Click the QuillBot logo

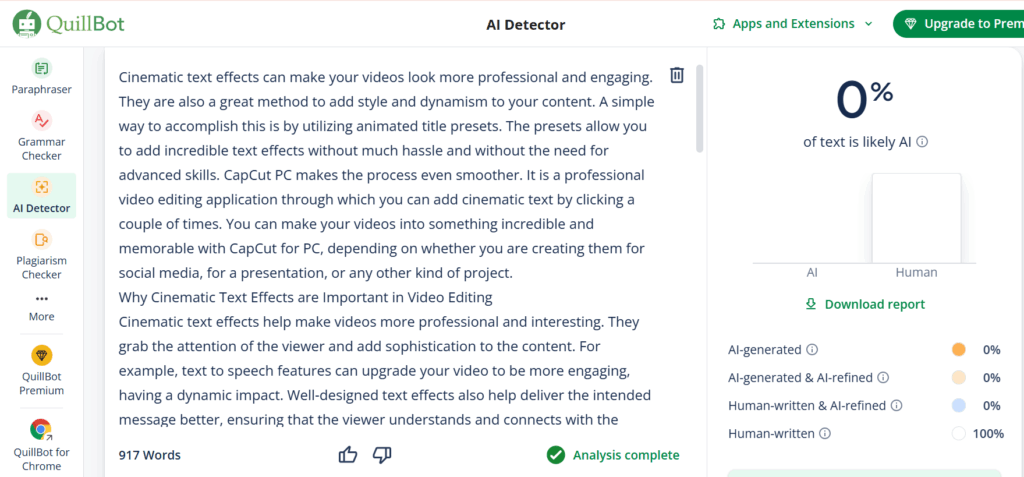point(68,24)
